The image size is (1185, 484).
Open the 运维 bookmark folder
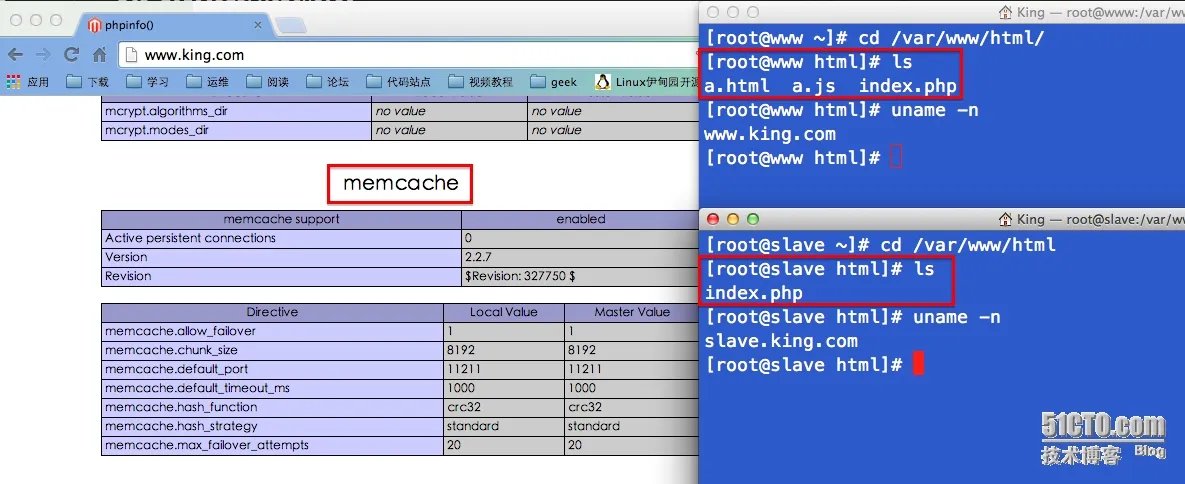pyautogui.click(x=207, y=82)
